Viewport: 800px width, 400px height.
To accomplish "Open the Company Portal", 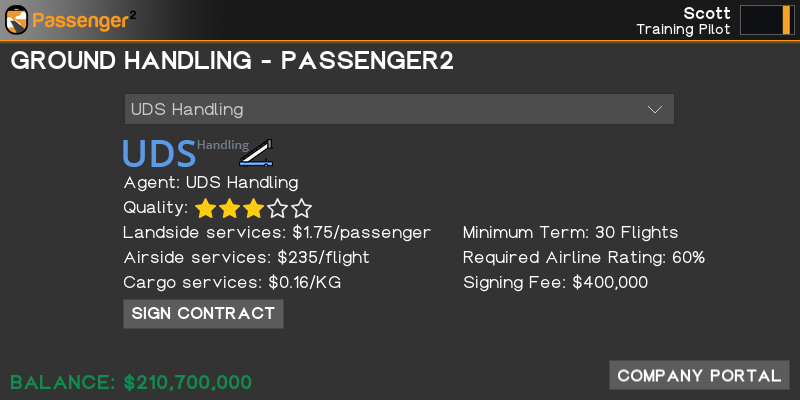I will [699, 375].
